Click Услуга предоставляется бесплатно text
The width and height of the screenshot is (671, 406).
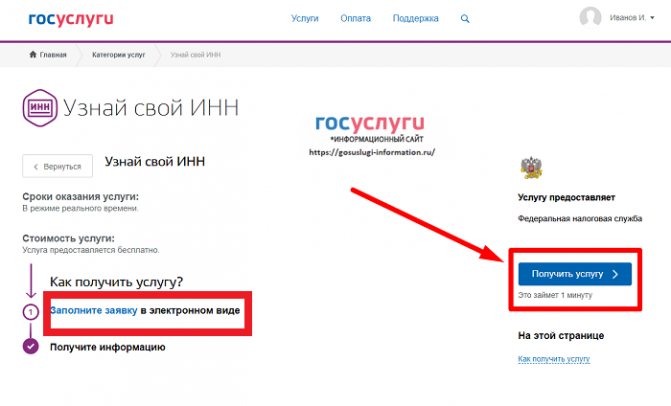pos(91,250)
